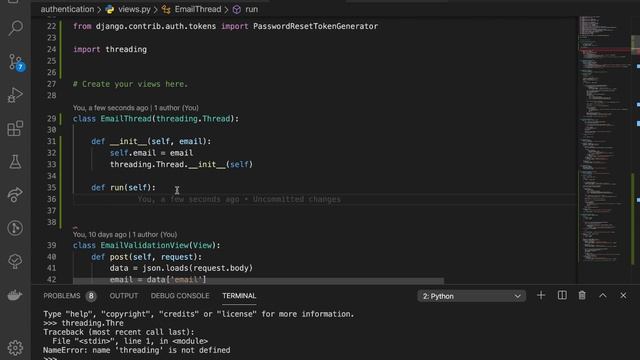Click '>>> threading.Thre' terminal line
Screen dimensions: 640x360
click(83, 323)
